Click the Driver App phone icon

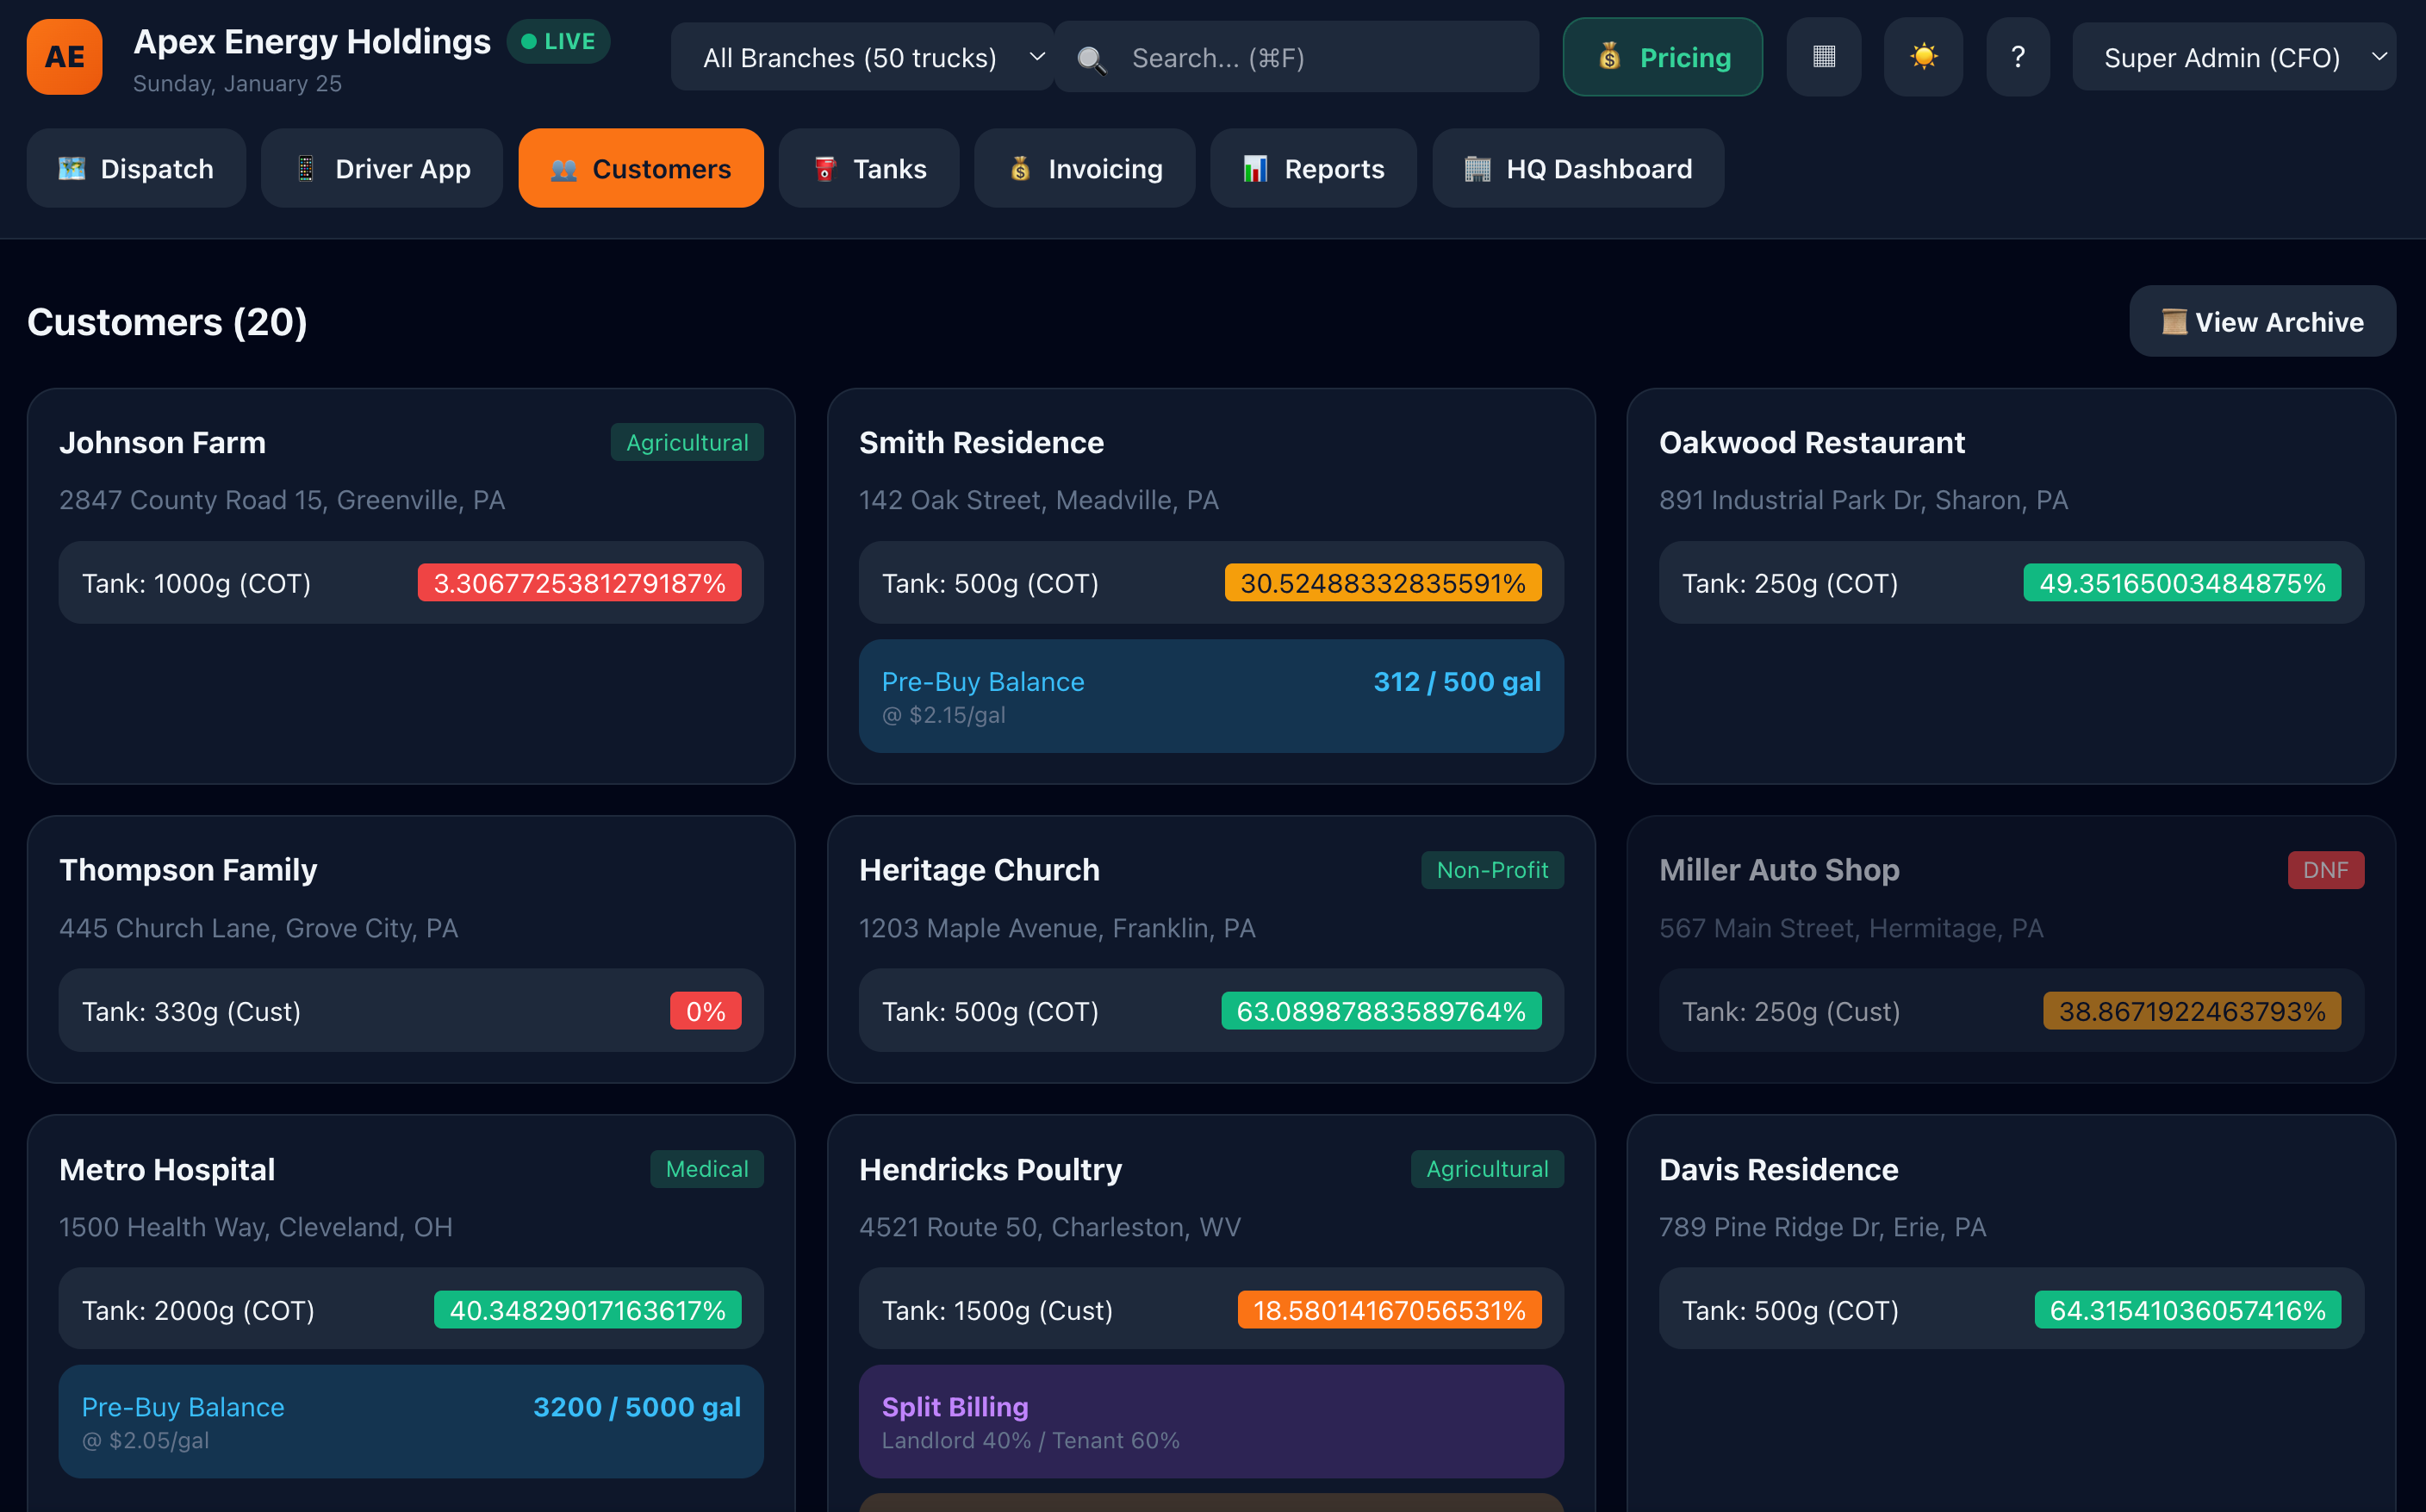[x=305, y=168]
